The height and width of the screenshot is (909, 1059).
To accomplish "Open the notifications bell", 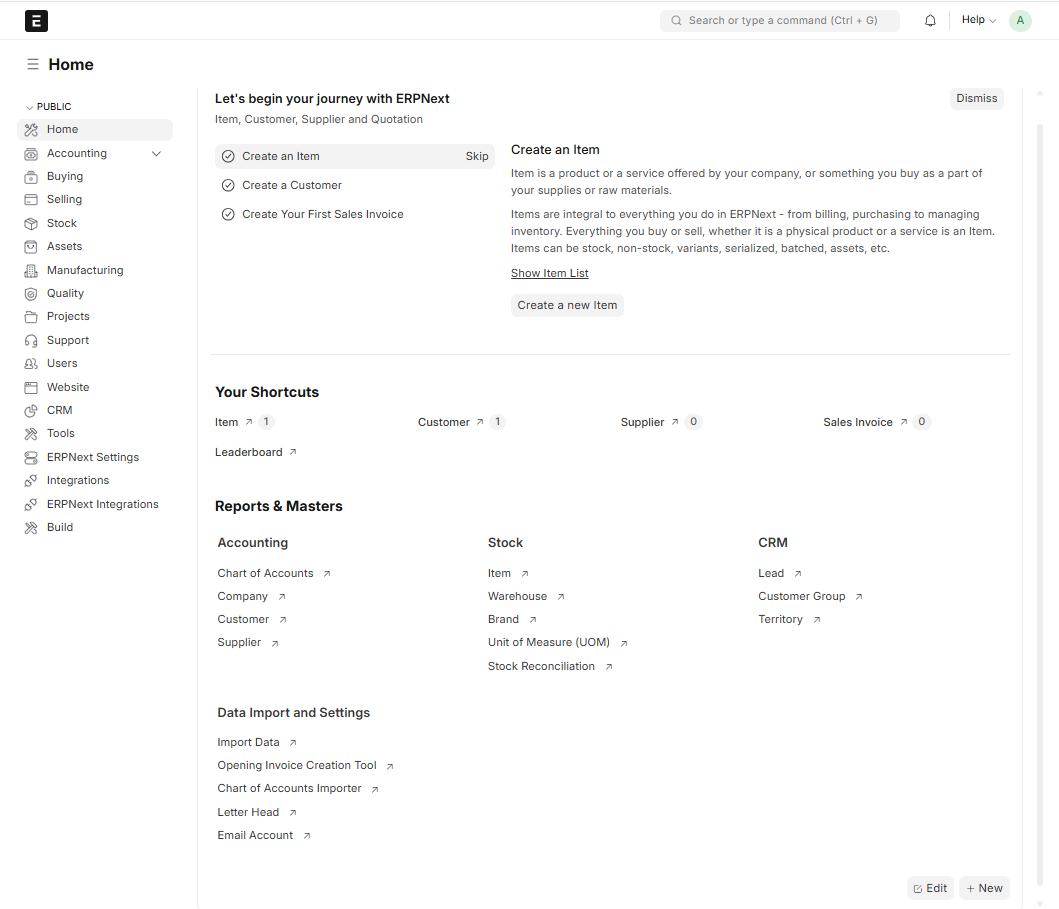I will click(x=930, y=21).
